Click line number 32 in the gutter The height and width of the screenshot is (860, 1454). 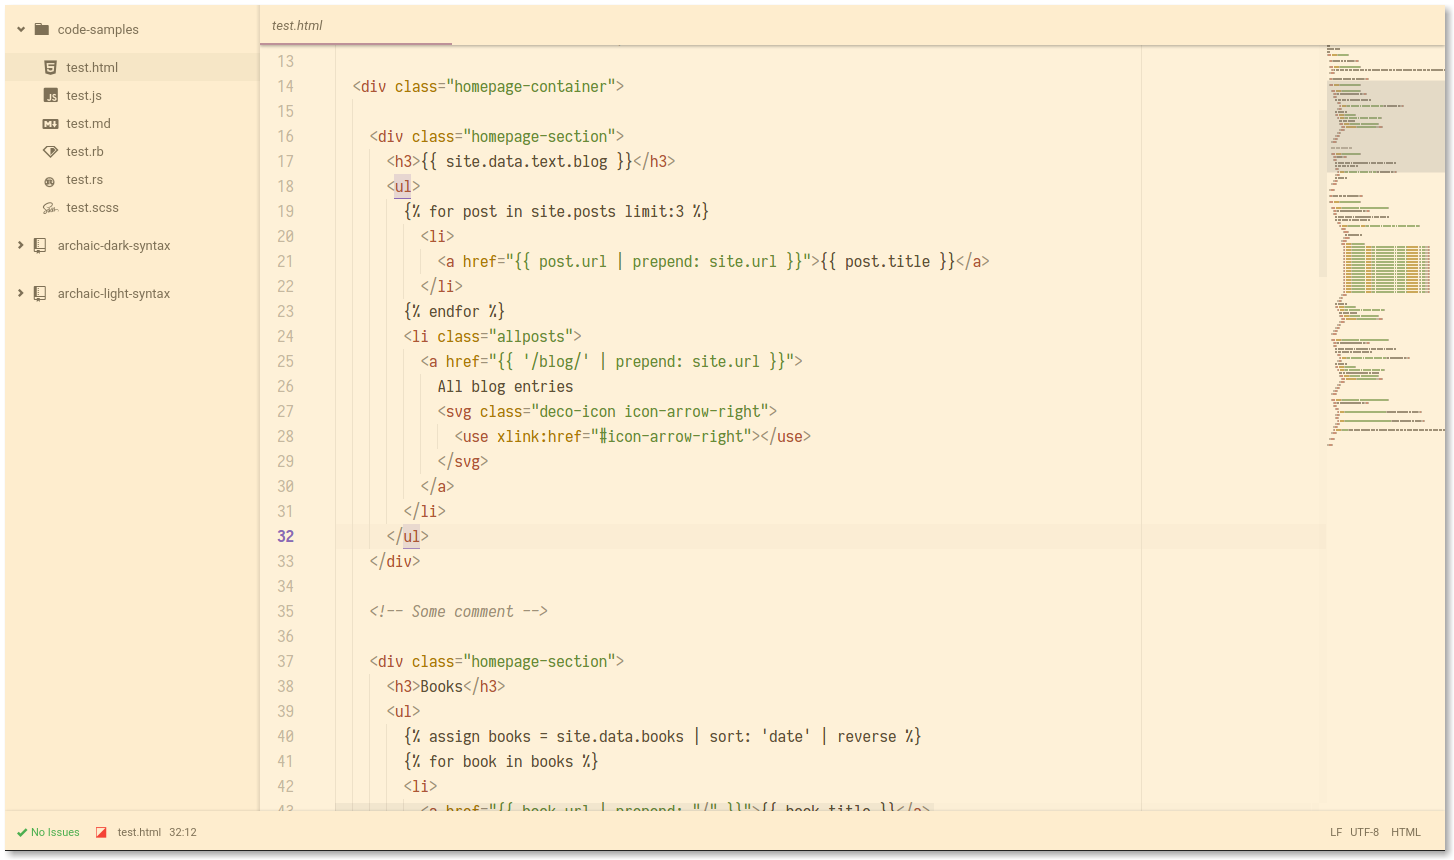pyautogui.click(x=286, y=536)
